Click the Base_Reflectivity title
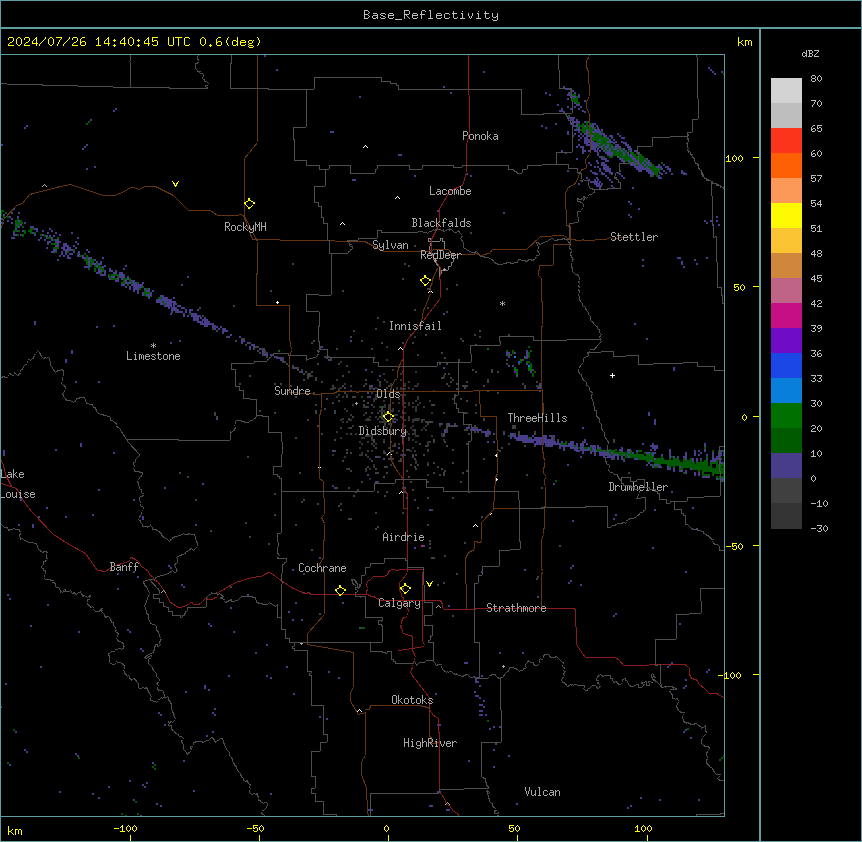Viewport: 862px width, 842px height. 431,15
